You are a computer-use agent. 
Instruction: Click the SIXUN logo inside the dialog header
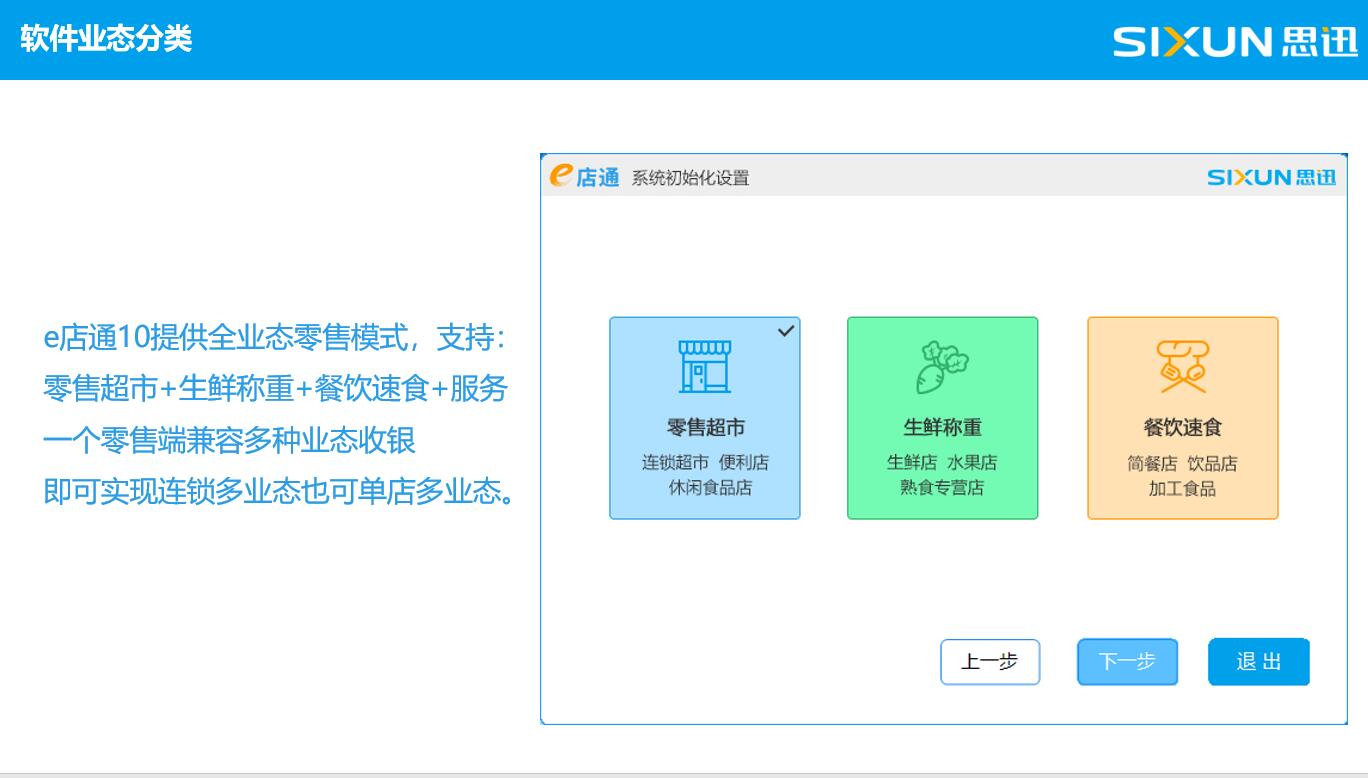click(x=1270, y=178)
